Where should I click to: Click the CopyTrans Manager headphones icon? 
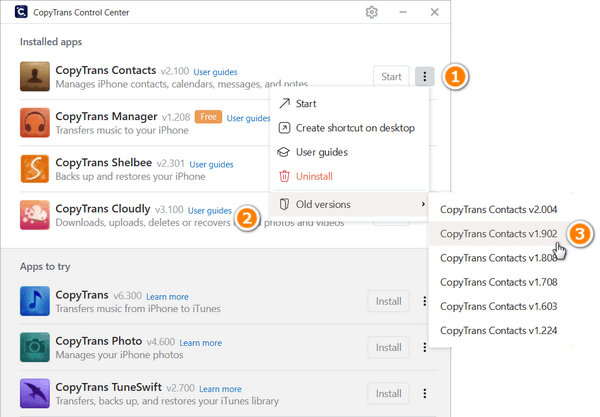pos(35,123)
